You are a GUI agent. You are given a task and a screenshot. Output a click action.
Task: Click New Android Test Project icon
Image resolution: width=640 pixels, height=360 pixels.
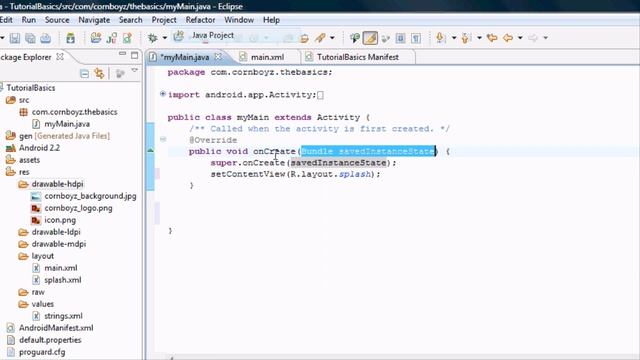pyautogui.click(x=111, y=38)
